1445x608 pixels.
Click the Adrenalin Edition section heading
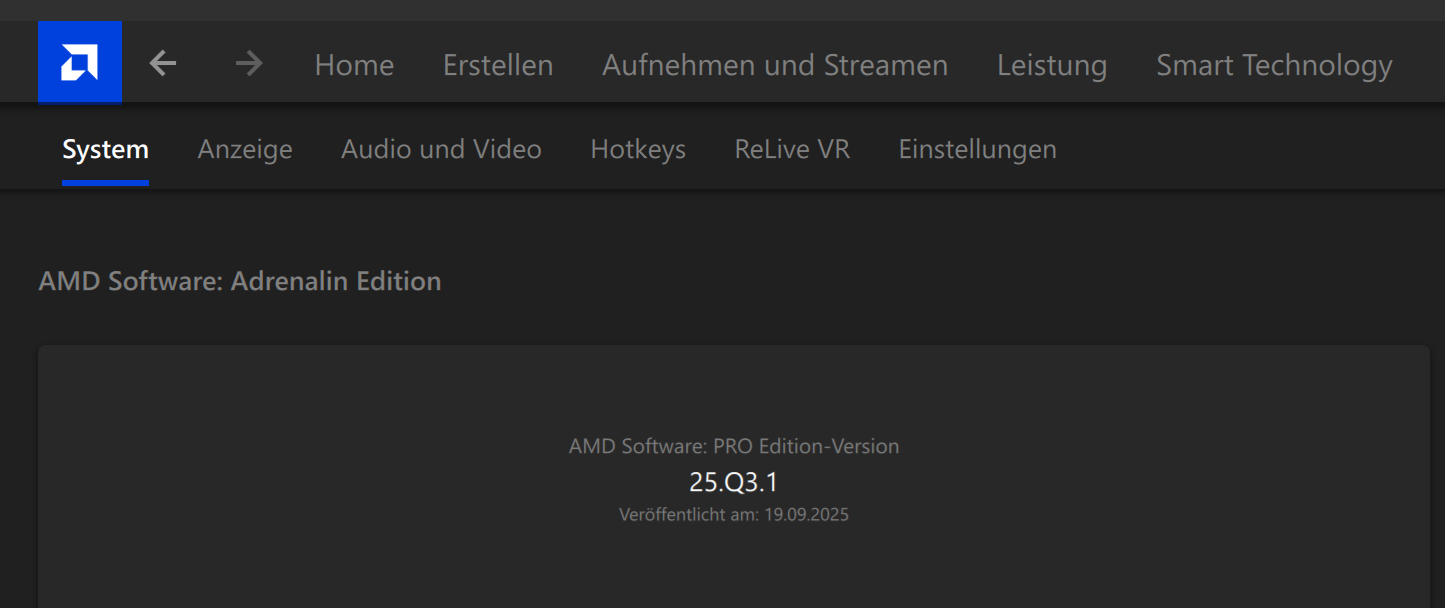(240, 281)
